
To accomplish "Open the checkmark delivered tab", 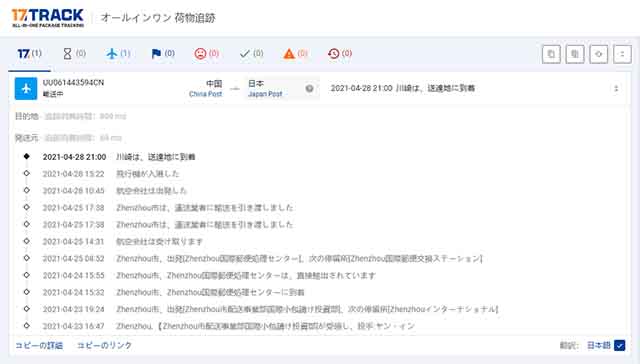I will point(251,53).
